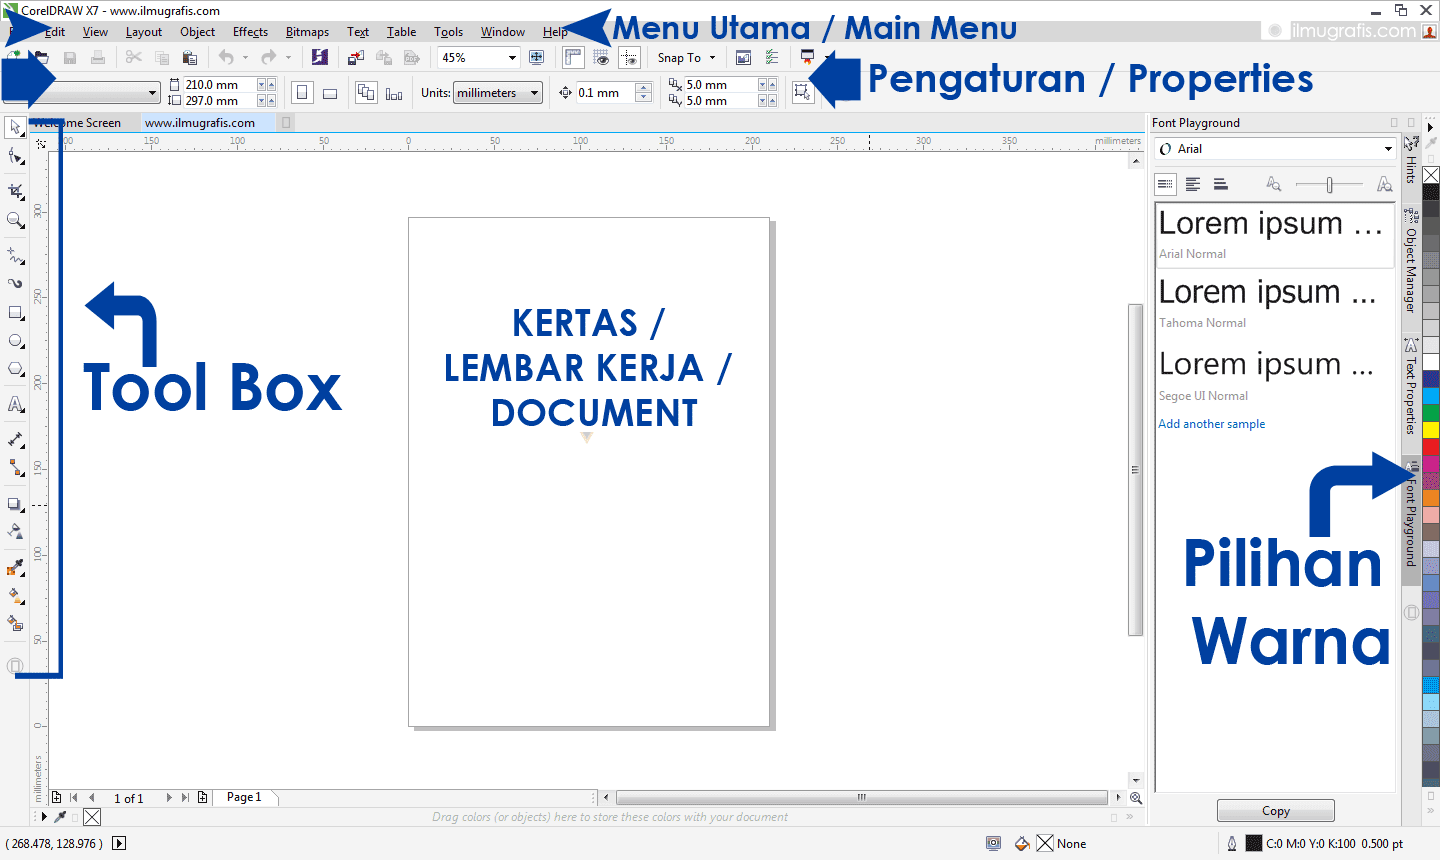The height and width of the screenshot is (860, 1440).
Task: Open the 45% zoom level dropdown
Action: click(x=510, y=57)
